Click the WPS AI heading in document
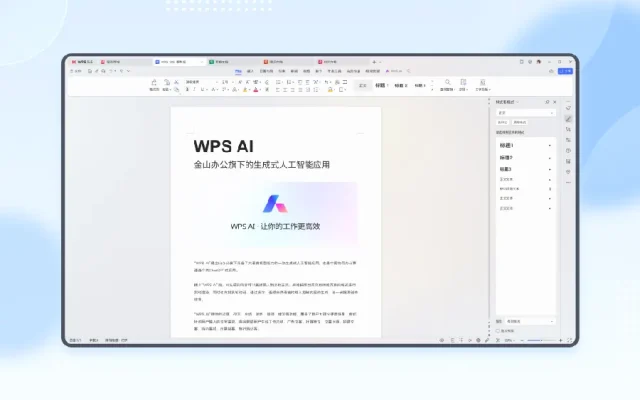Screen dimensions: 640x400 pyautogui.click(x=223, y=146)
